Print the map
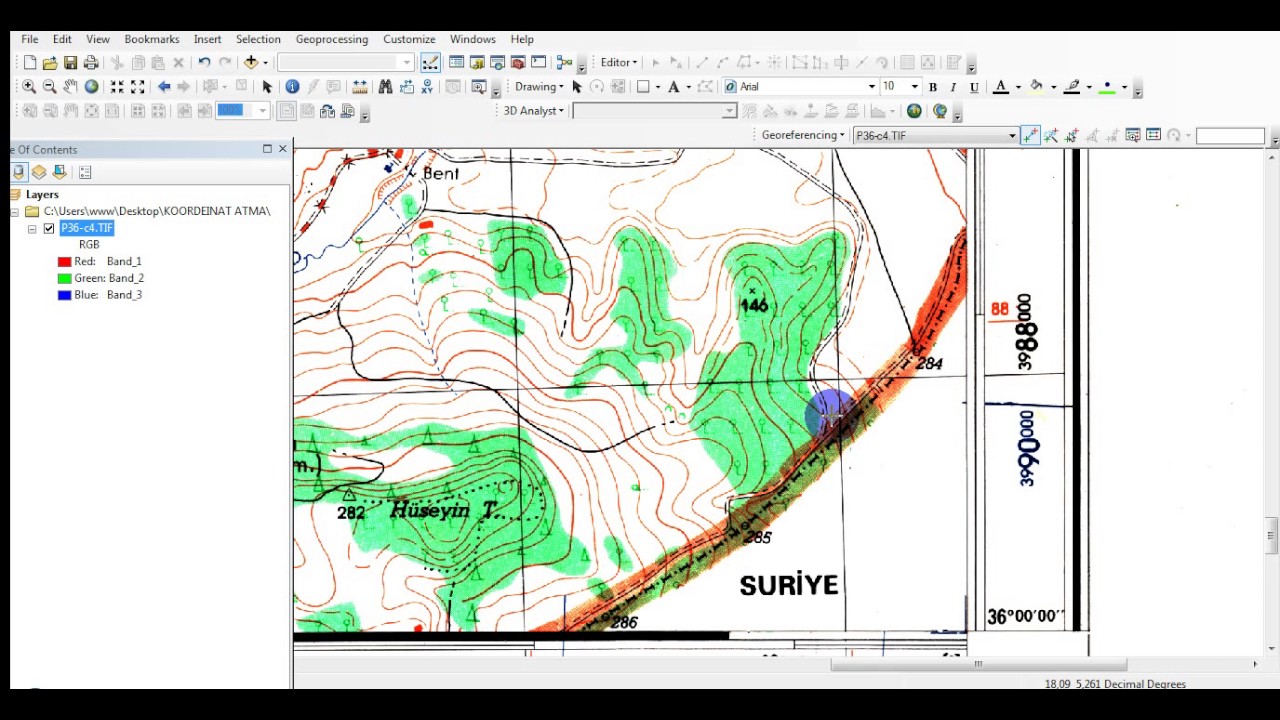Image resolution: width=1280 pixels, height=720 pixels. click(90, 63)
